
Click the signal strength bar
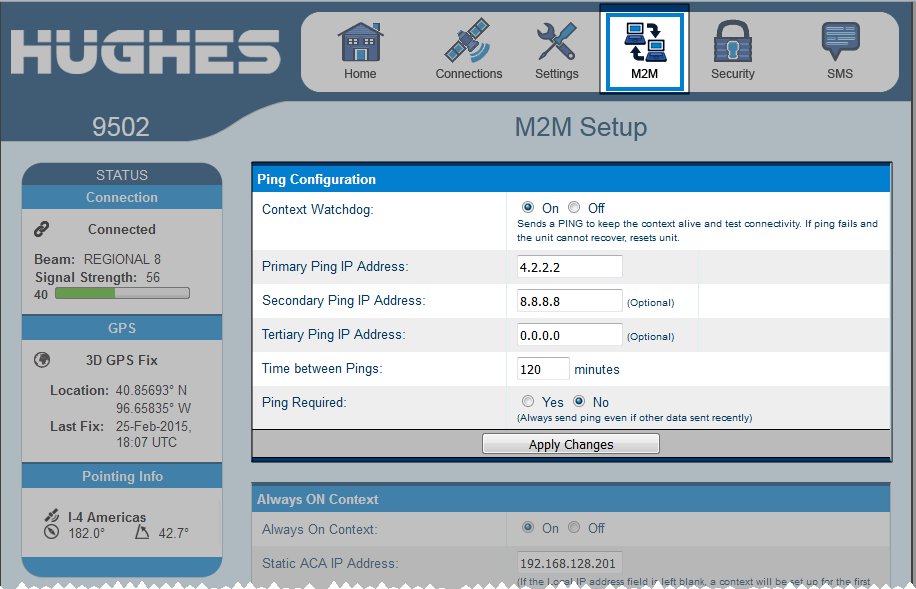tap(121, 294)
